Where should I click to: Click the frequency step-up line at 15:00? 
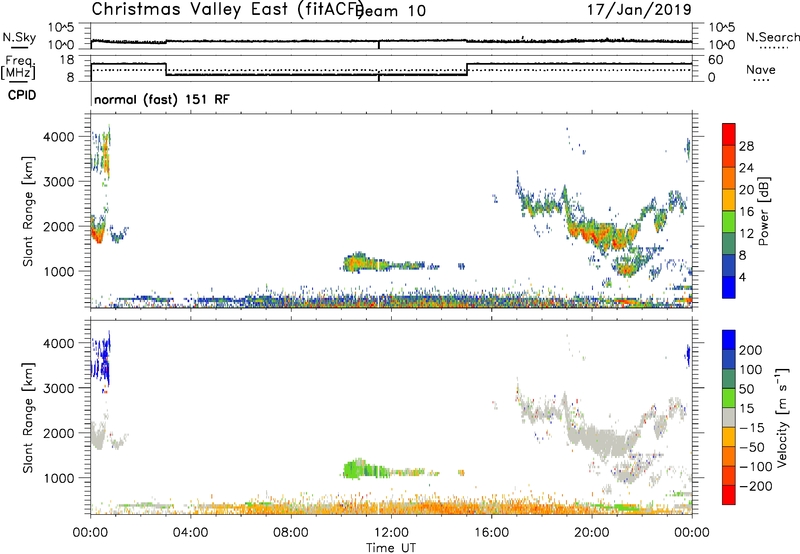click(467, 69)
